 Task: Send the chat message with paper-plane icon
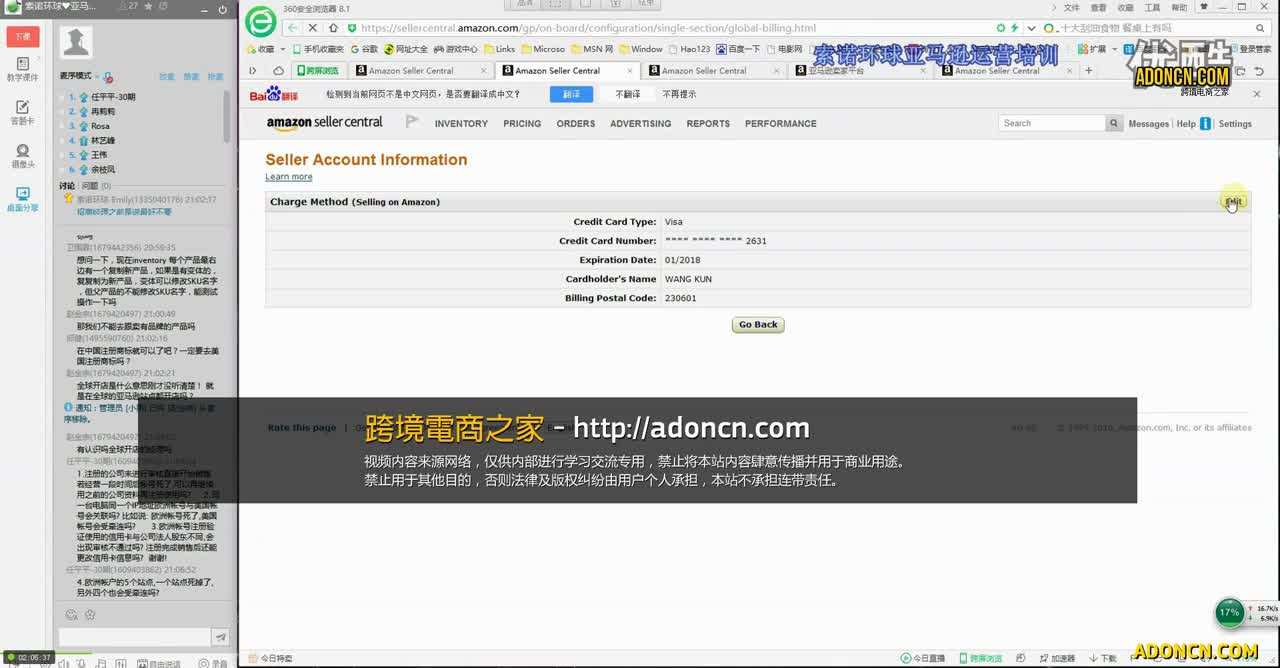coord(221,637)
